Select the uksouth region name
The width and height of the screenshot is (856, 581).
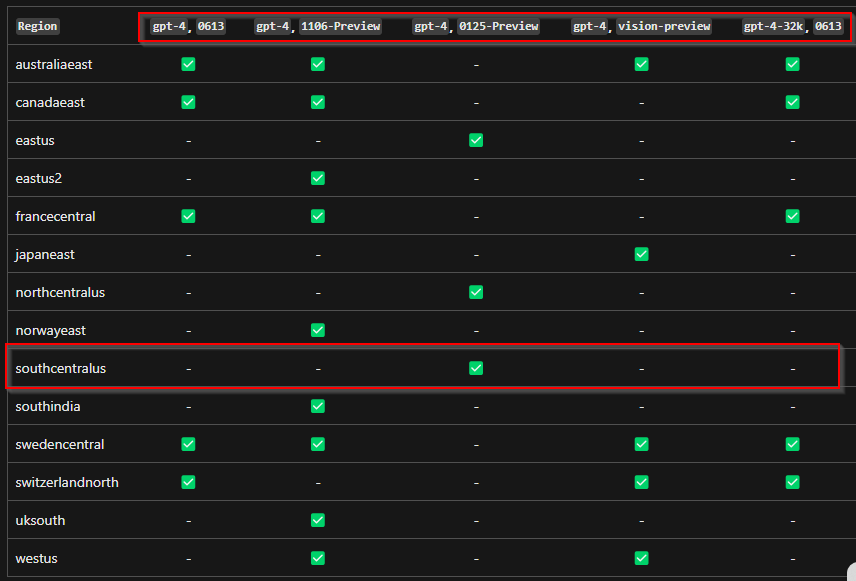(40, 520)
